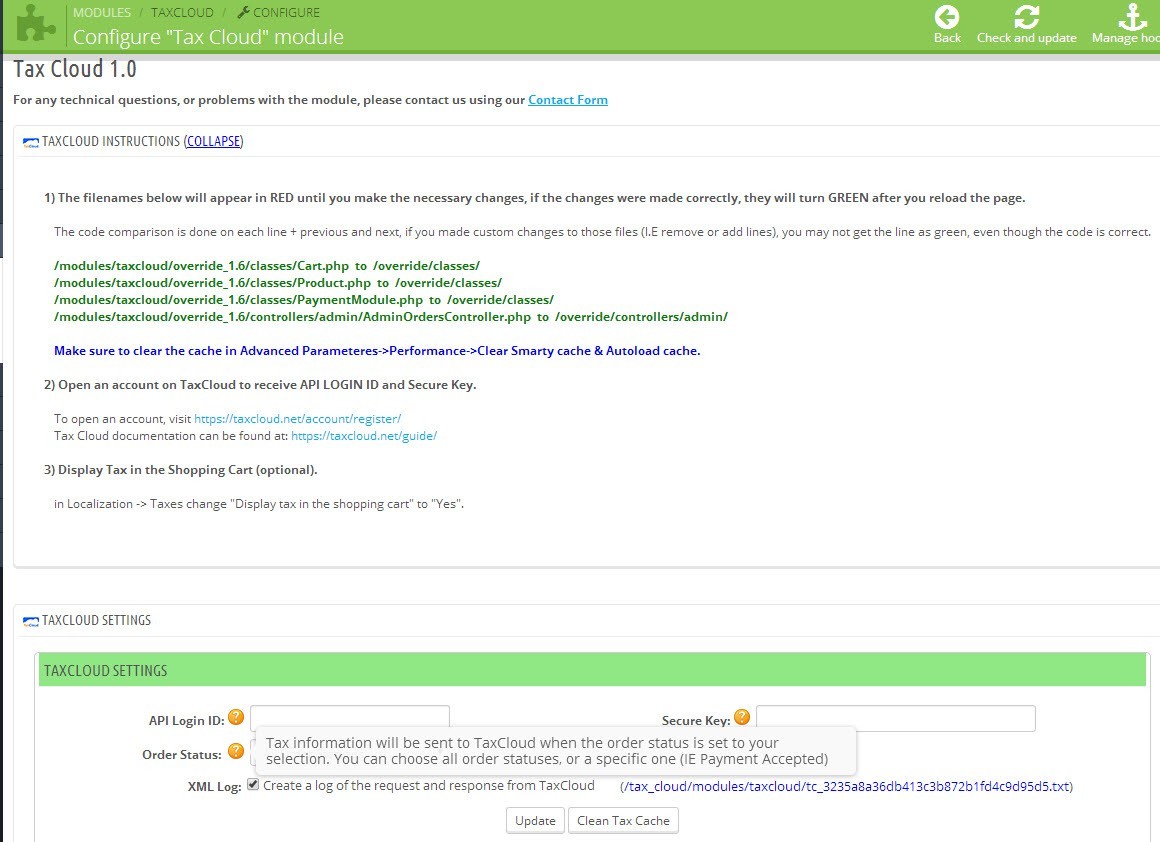The height and width of the screenshot is (842, 1160).
Task: Click TaxCloud logo beside Instructions heading
Action: pos(30,142)
